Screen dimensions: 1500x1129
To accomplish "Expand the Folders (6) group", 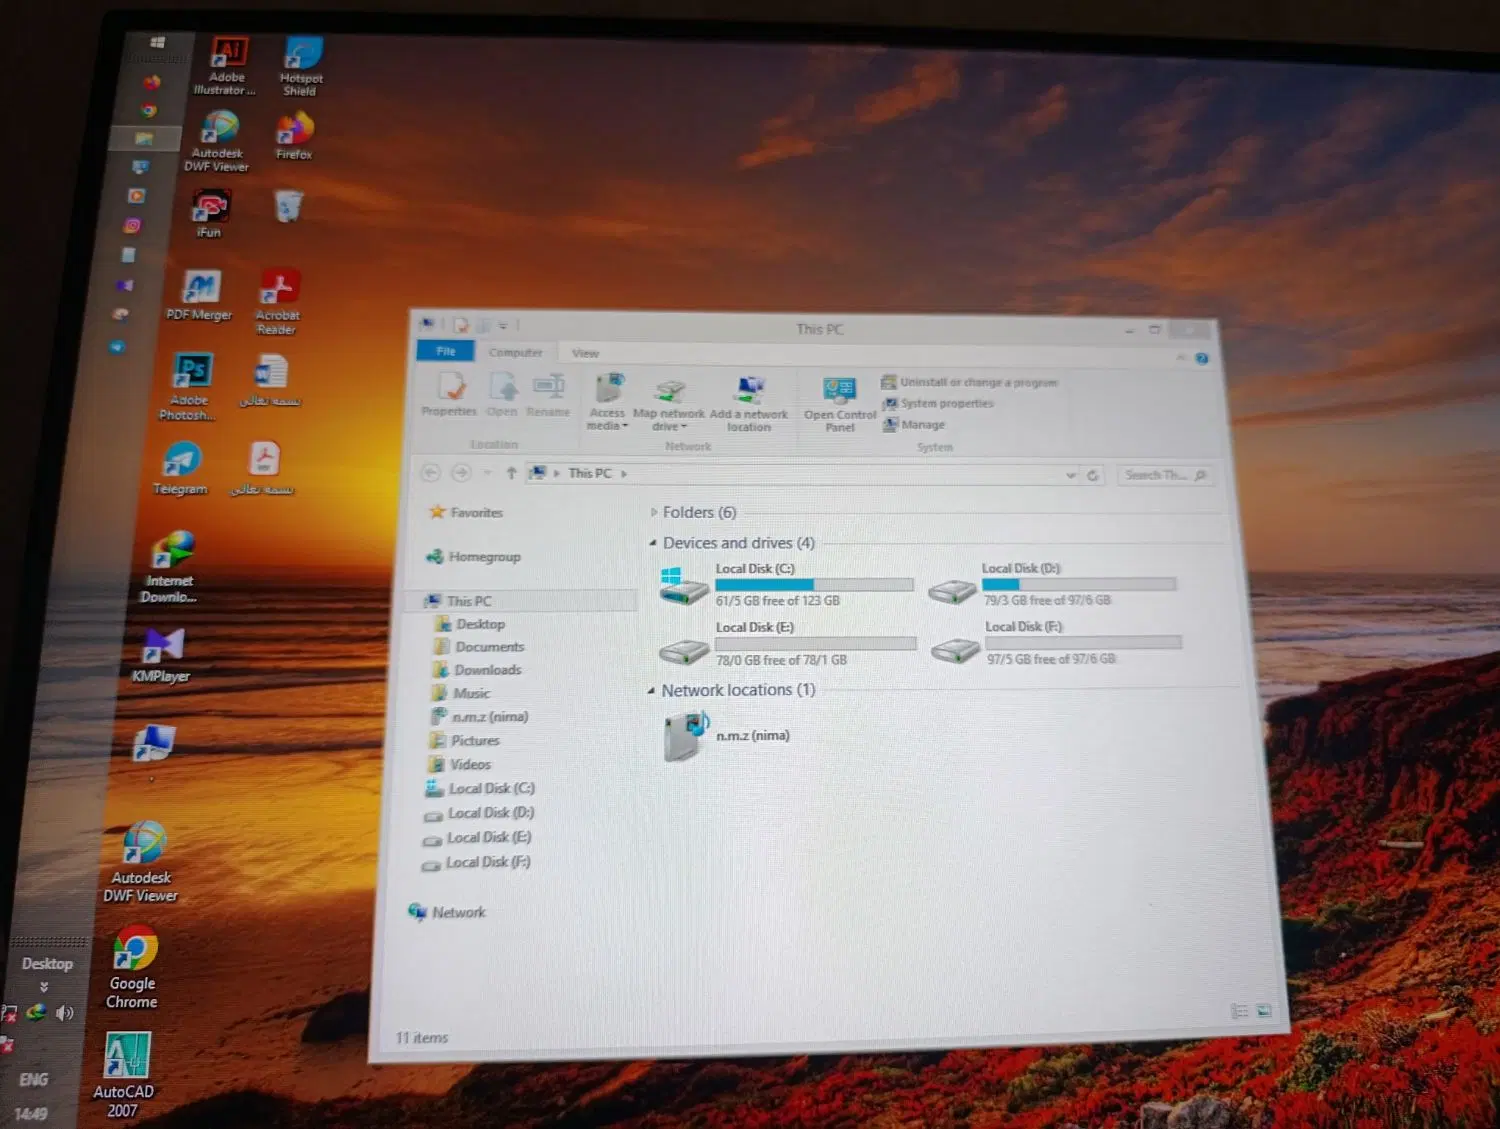I will click(654, 512).
